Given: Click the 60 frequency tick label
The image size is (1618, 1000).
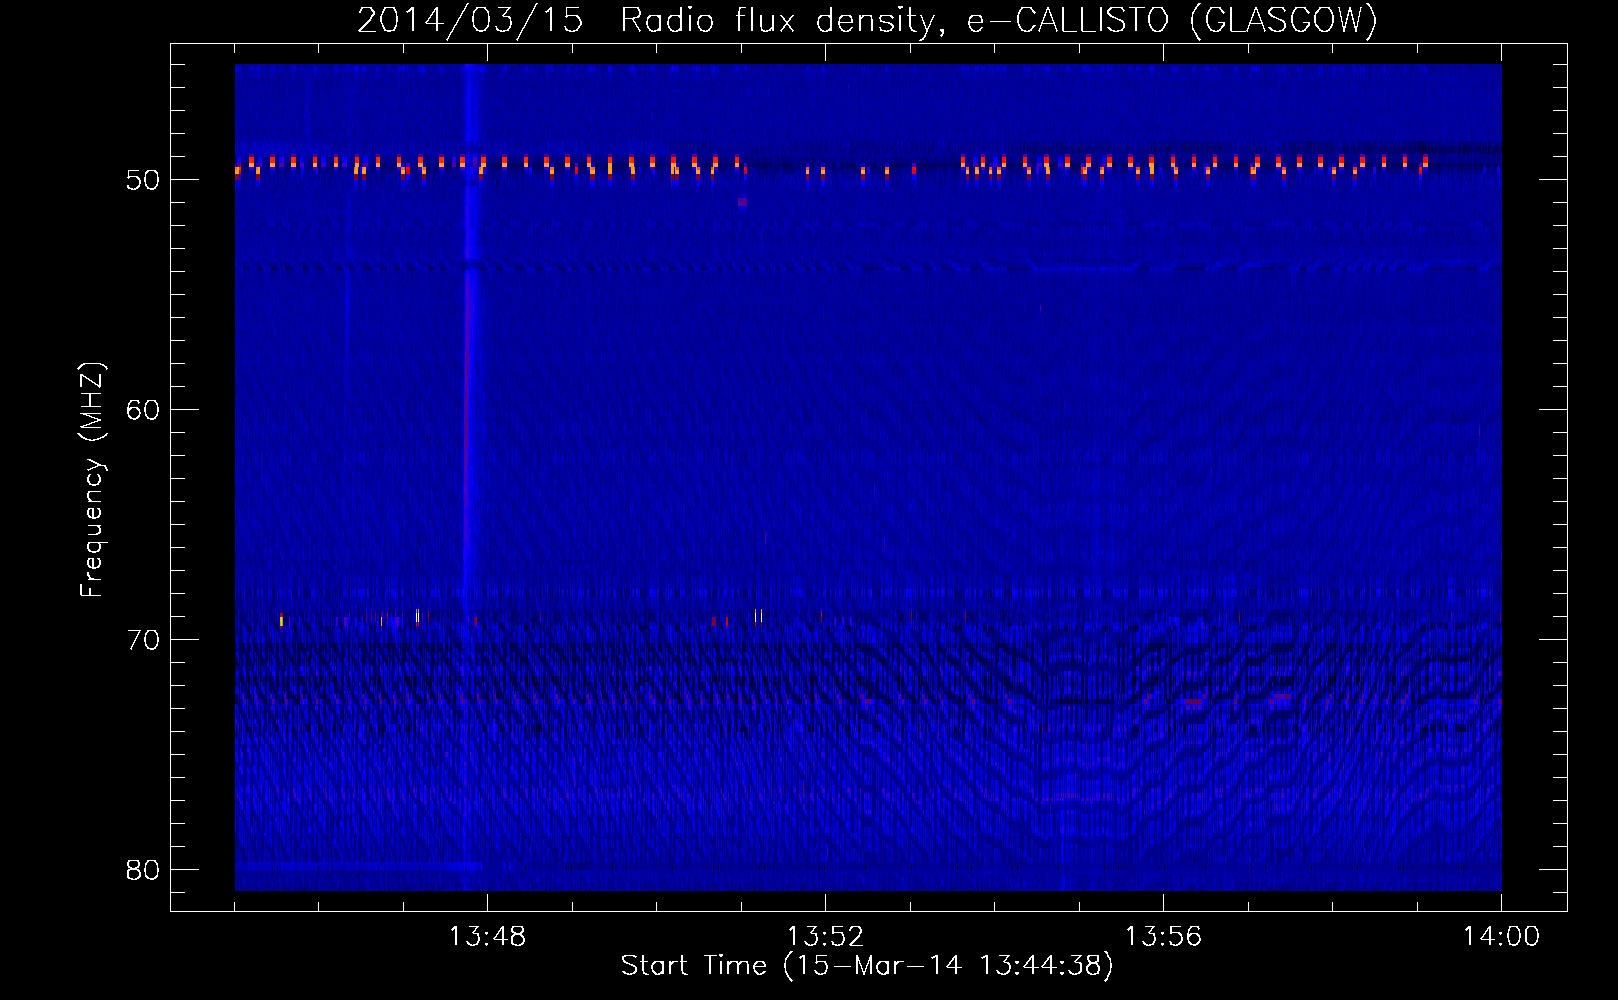Looking at the screenshot, I should pyautogui.click(x=144, y=410).
